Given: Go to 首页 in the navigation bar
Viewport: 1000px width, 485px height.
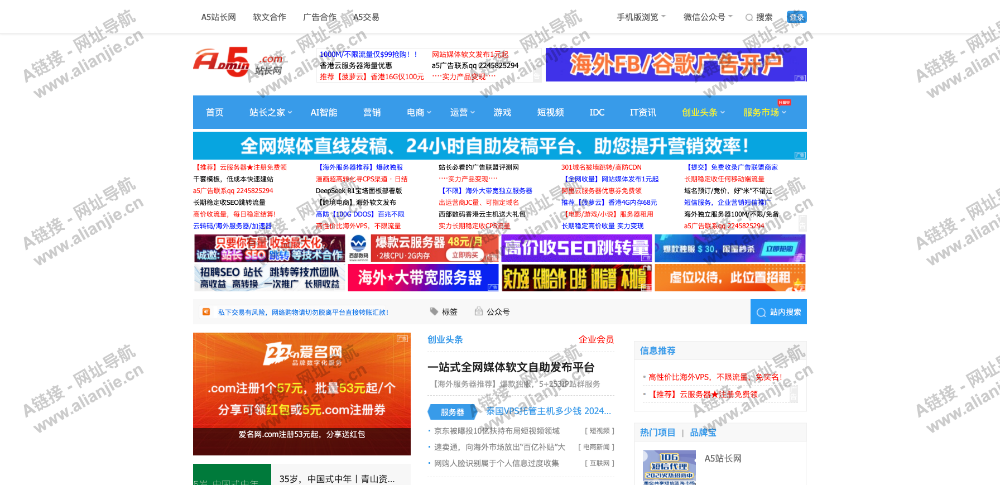Looking at the screenshot, I should pyautogui.click(x=214, y=112).
